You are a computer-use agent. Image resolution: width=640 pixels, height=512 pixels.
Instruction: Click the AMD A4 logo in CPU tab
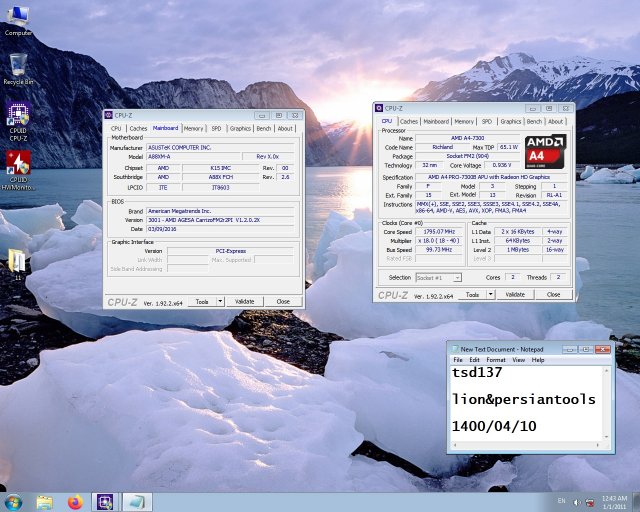point(546,151)
